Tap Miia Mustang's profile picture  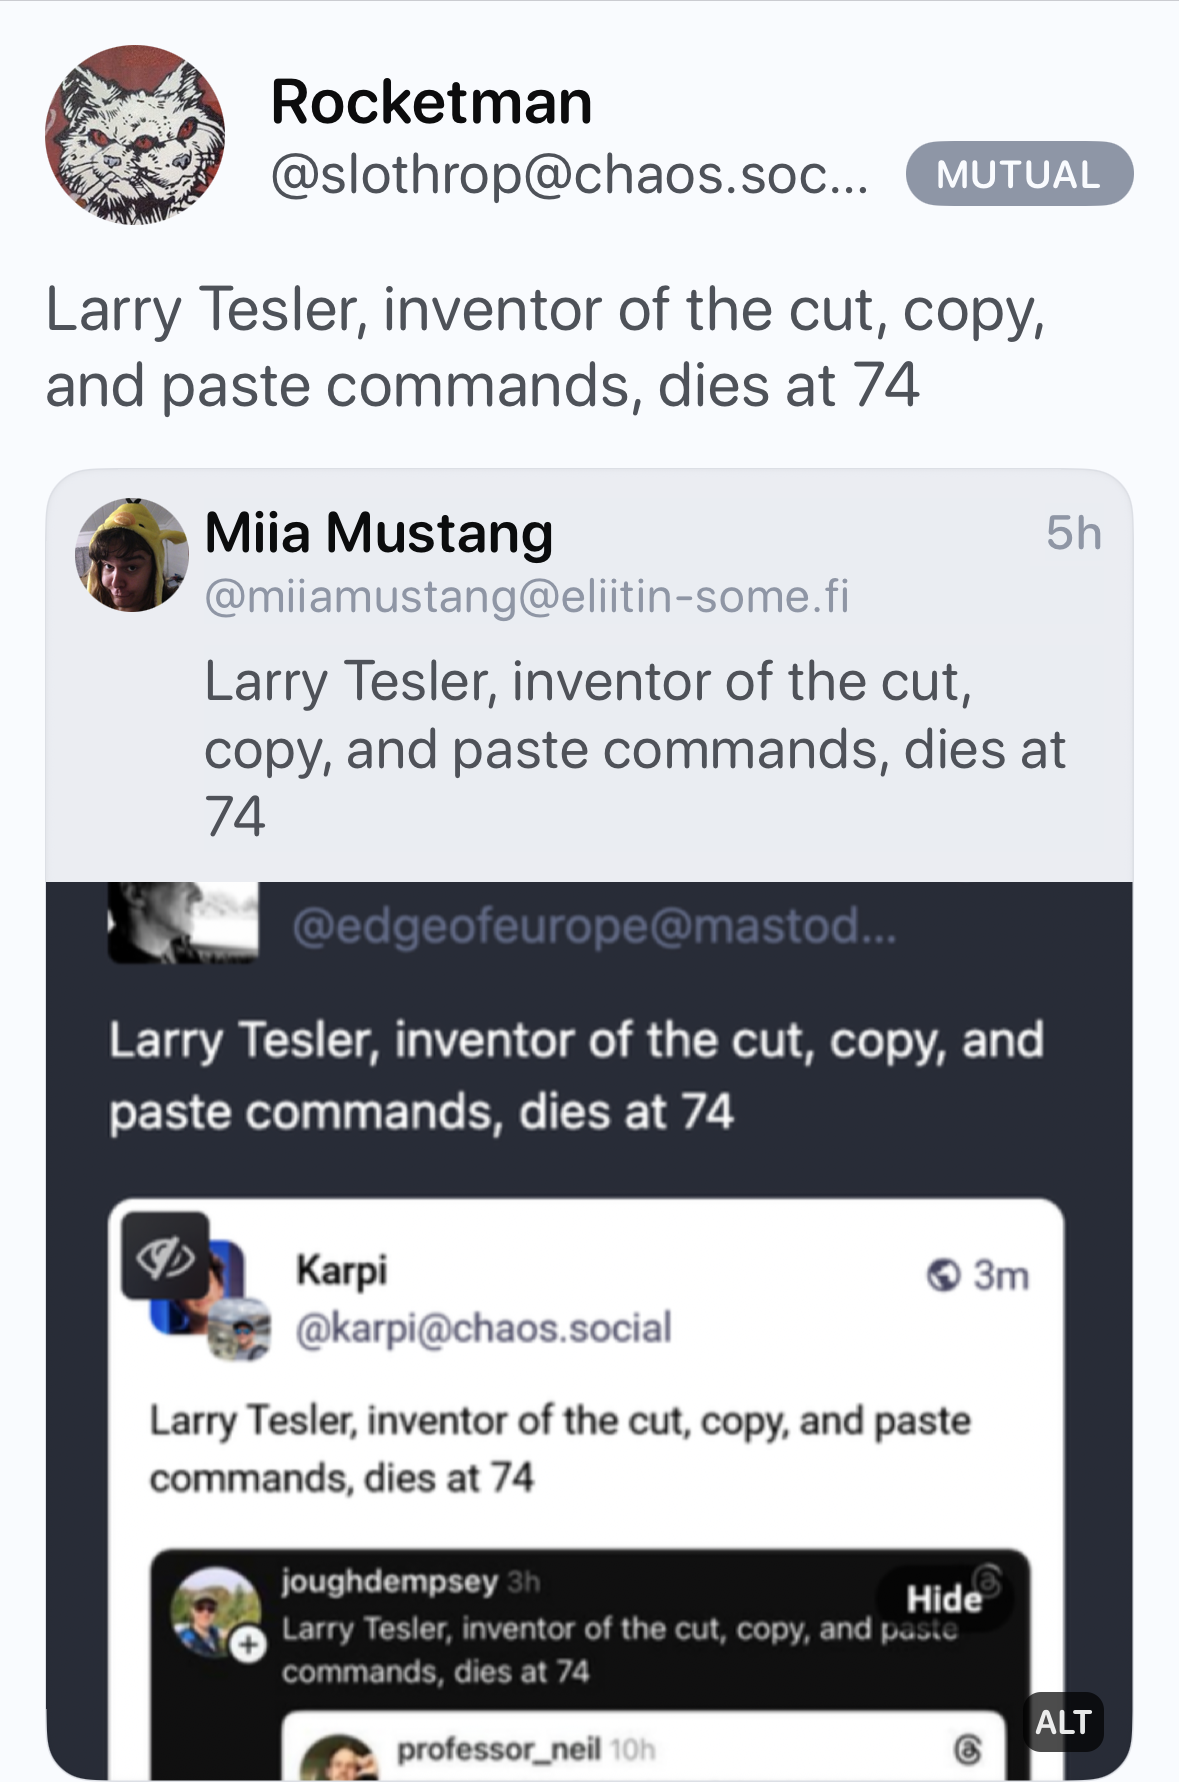[x=132, y=555]
